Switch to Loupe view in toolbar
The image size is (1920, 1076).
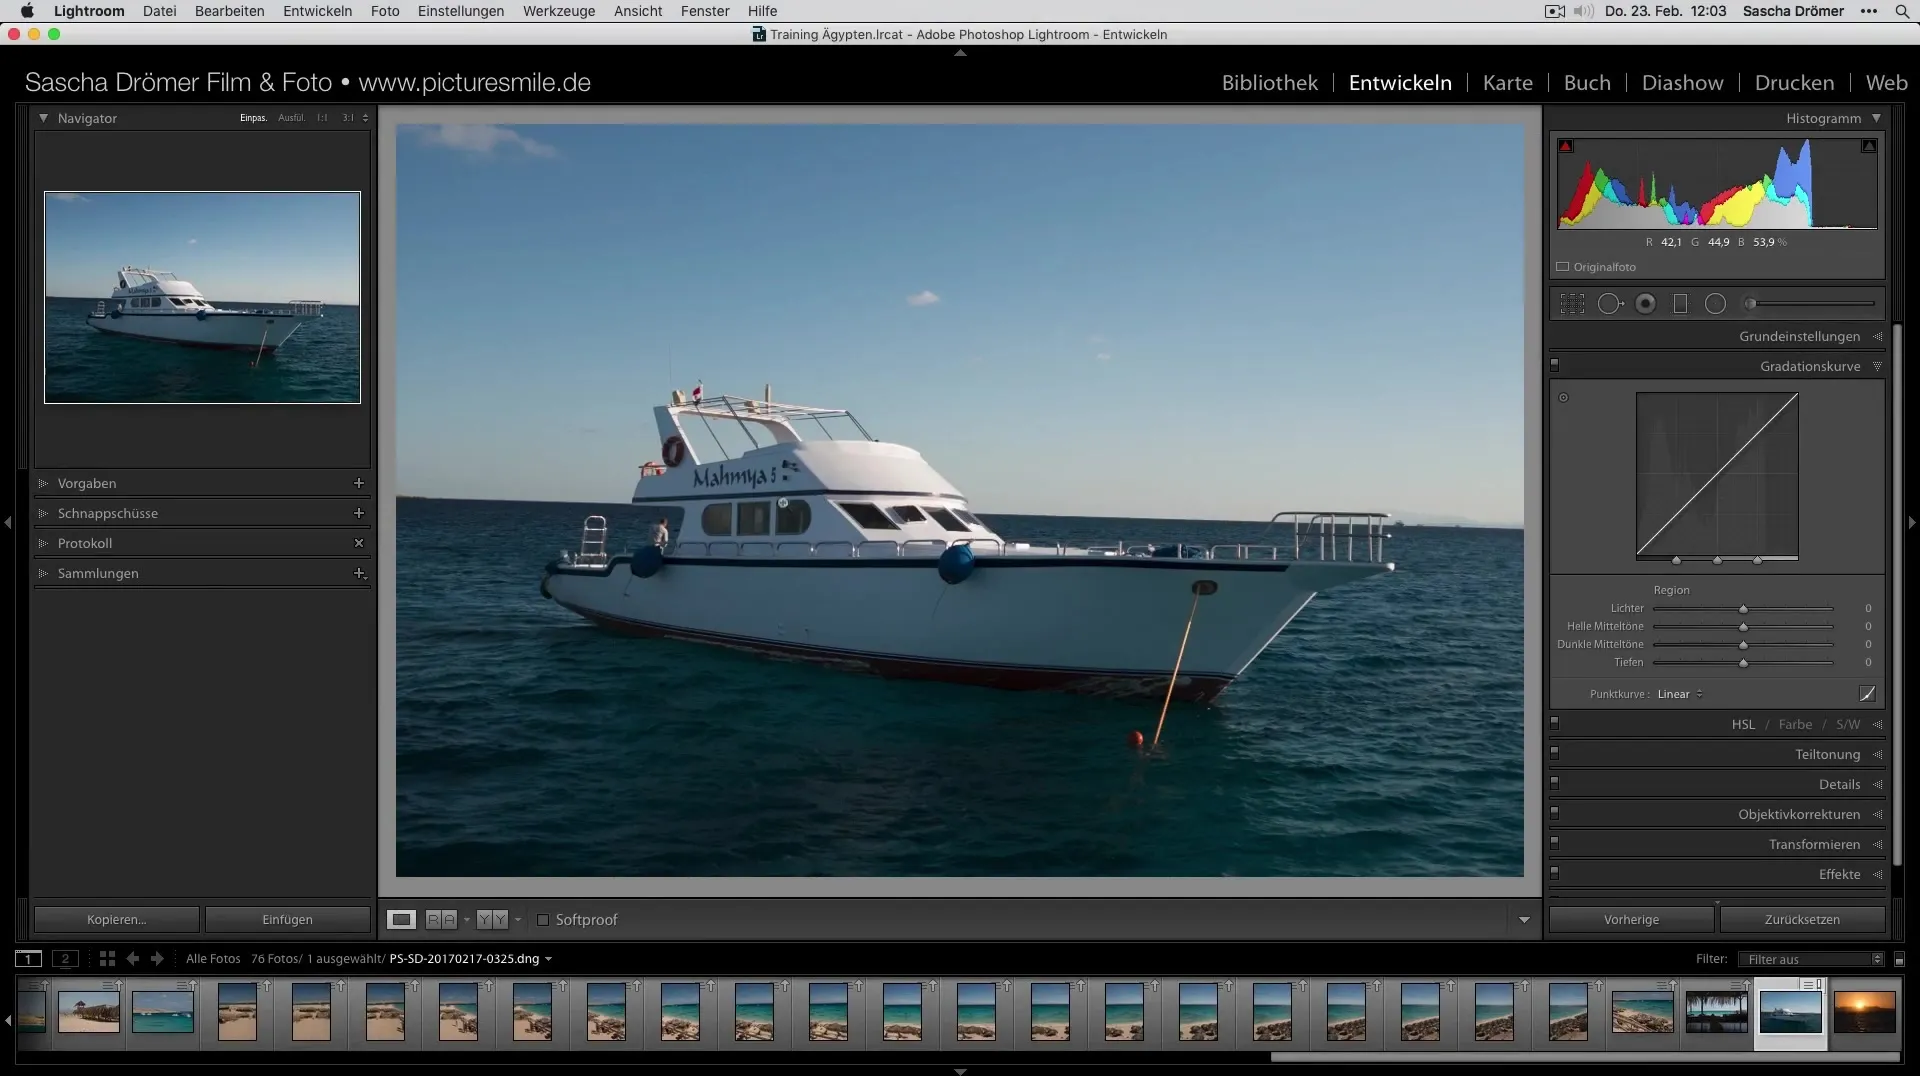(402, 920)
